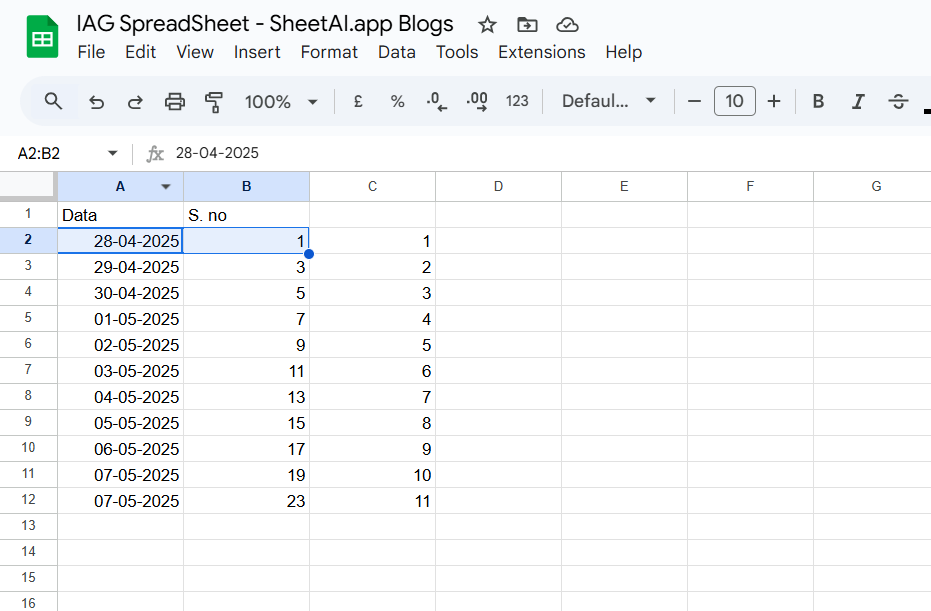The image size is (931, 611).
Task: Star the spreadsheet document
Action: coord(487,25)
